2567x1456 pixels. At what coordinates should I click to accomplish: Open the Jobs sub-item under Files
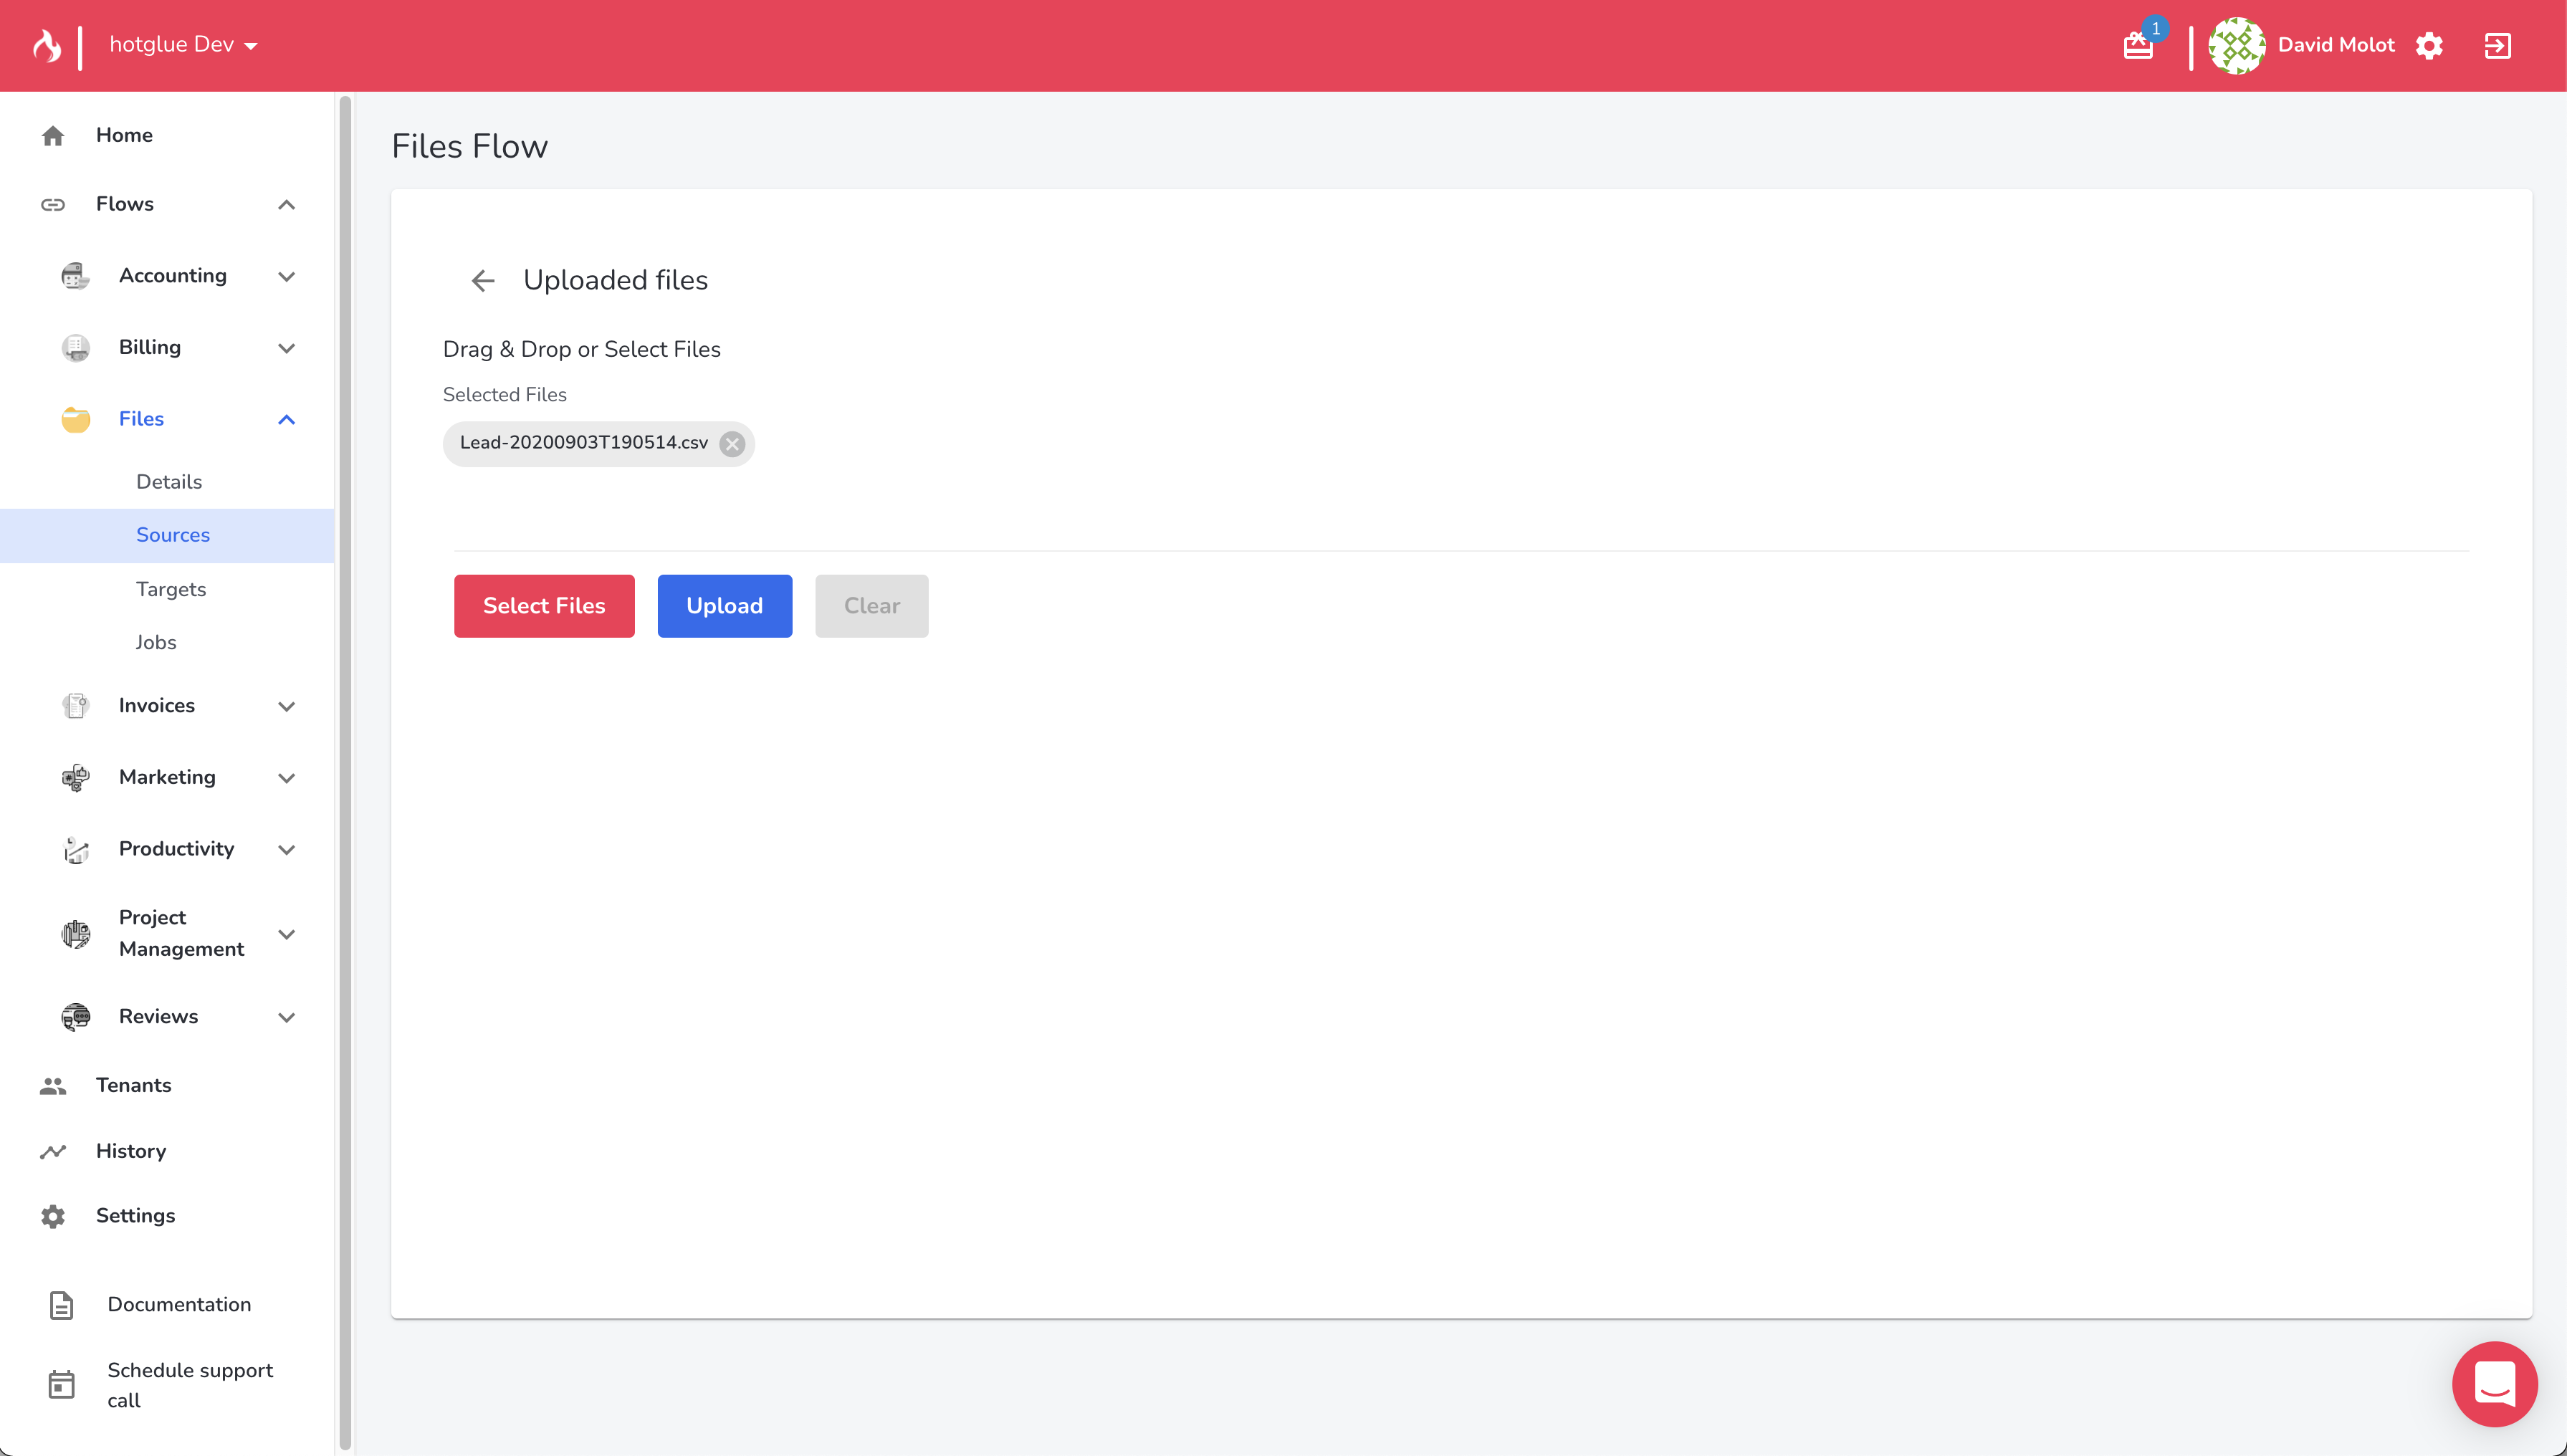point(156,642)
